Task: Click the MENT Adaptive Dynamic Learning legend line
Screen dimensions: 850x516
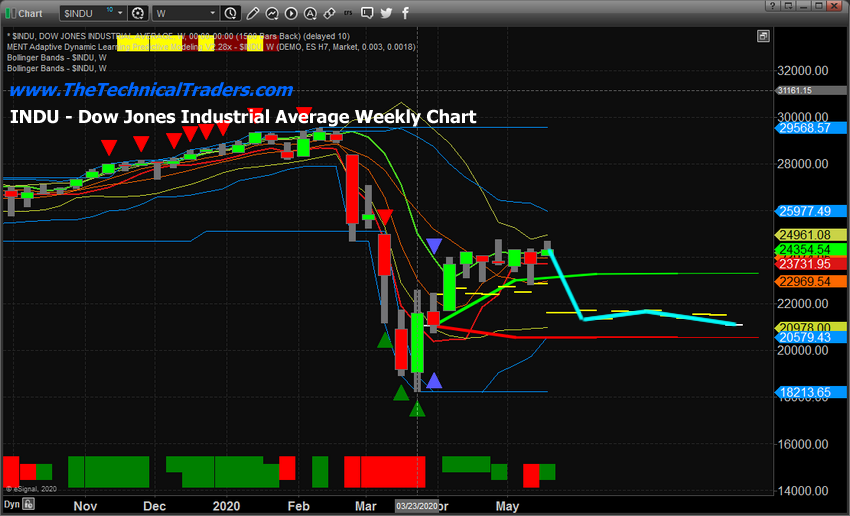Action: pyautogui.click(x=211, y=47)
